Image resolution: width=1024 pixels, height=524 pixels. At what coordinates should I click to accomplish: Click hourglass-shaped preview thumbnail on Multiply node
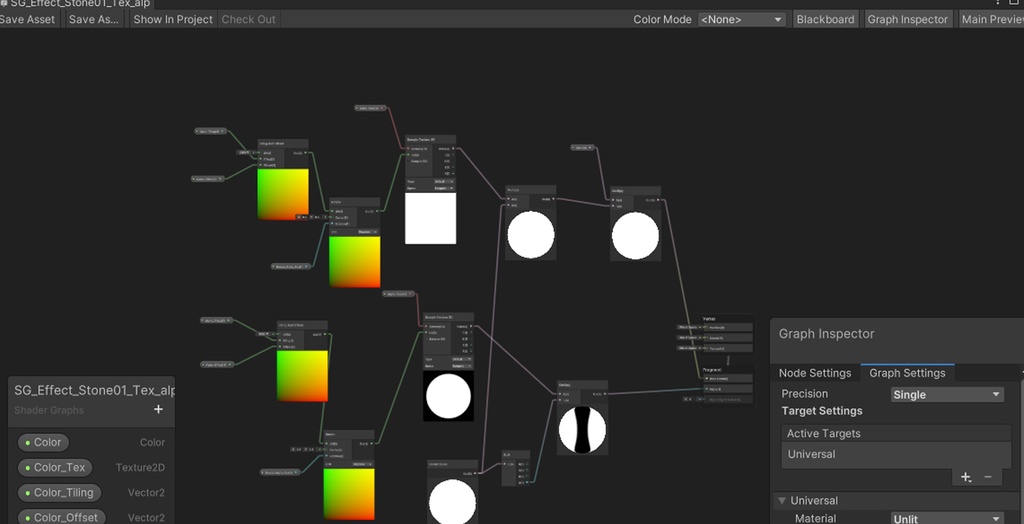pos(583,430)
